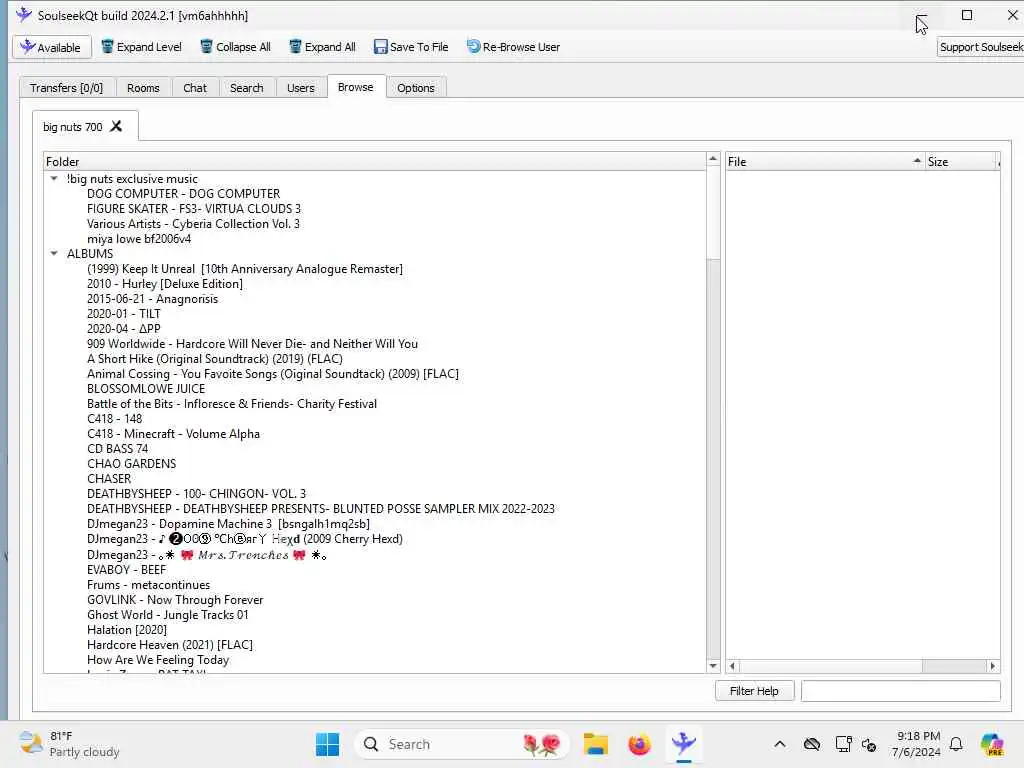Image resolution: width=1024 pixels, height=768 pixels.
Task: Select EVABOY - BEEF folder
Action: tap(126, 570)
